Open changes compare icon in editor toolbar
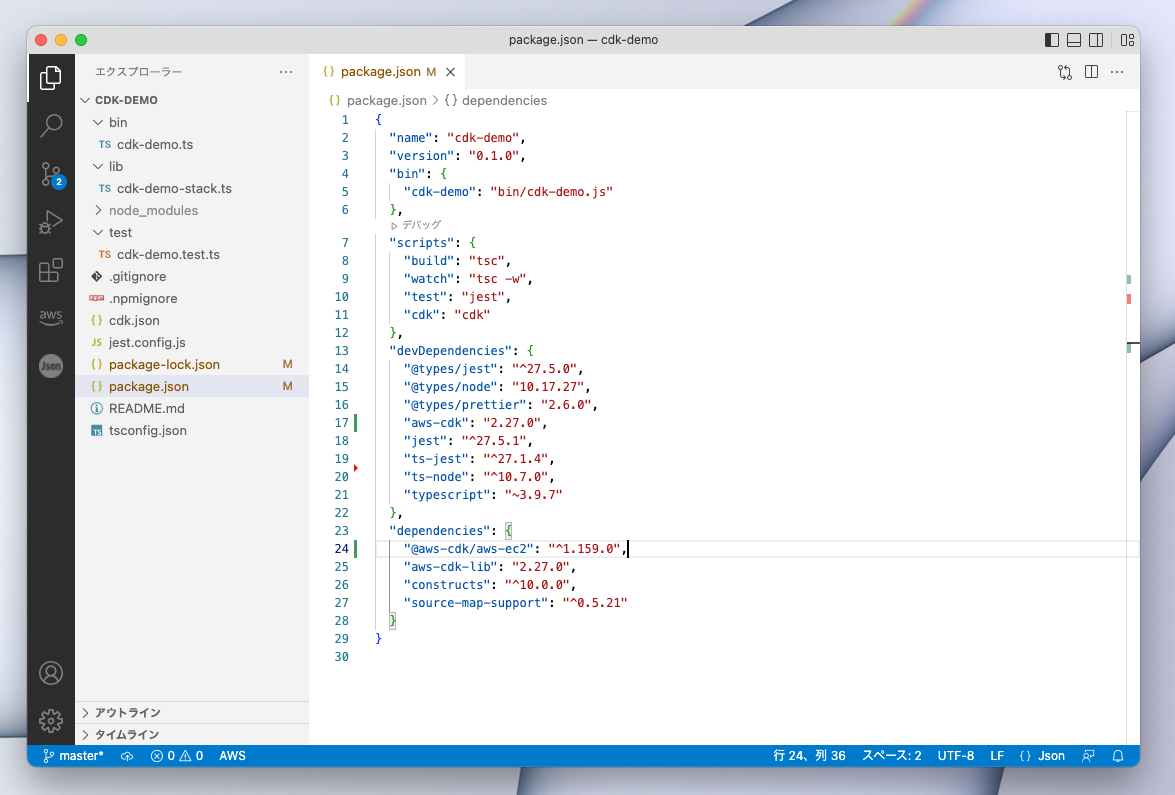 (1065, 72)
